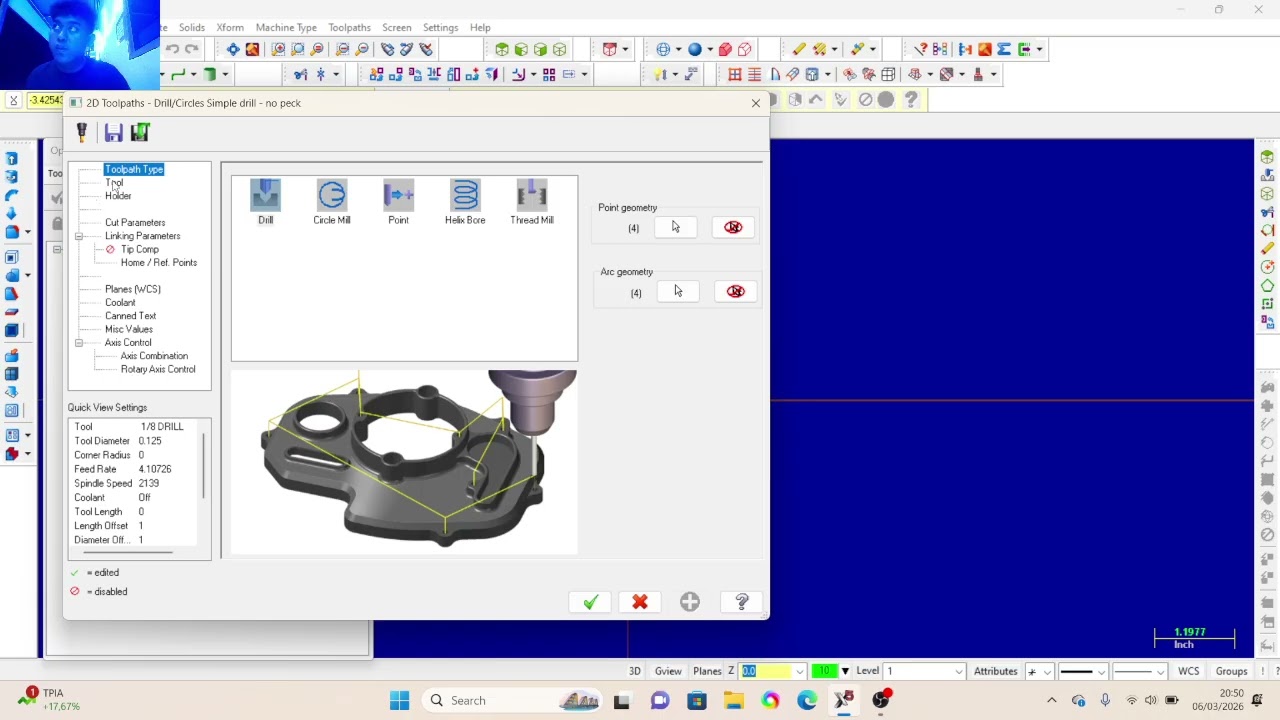Click the tool manager icon in dialog toolbar
Viewport: 1280px width, 720px height.
[82, 132]
